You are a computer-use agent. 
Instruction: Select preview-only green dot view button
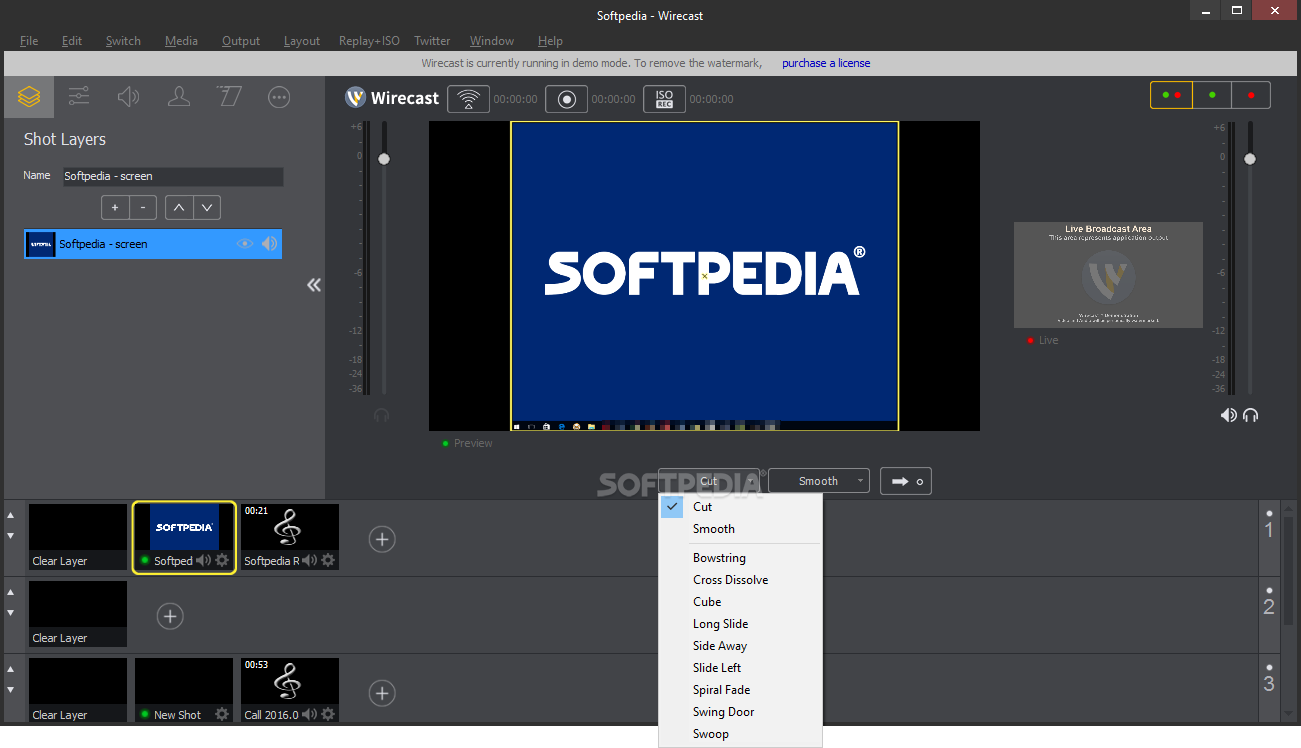click(1212, 95)
